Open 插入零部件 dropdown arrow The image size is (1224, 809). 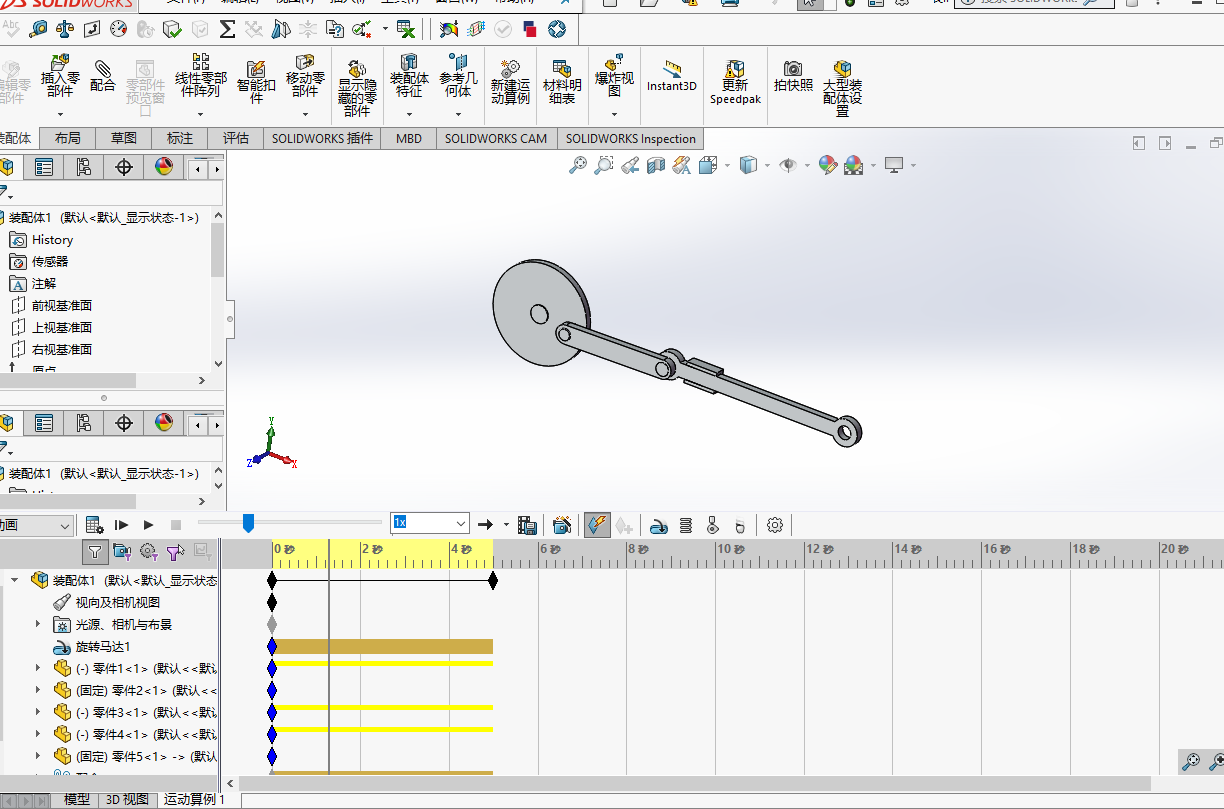[x=60, y=115]
